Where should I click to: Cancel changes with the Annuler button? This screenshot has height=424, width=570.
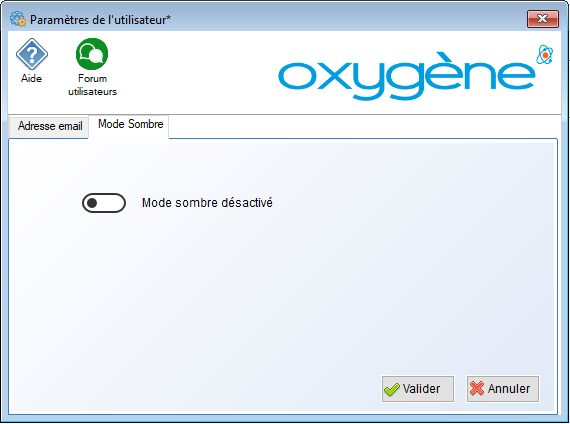pyautogui.click(x=503, y=389)
